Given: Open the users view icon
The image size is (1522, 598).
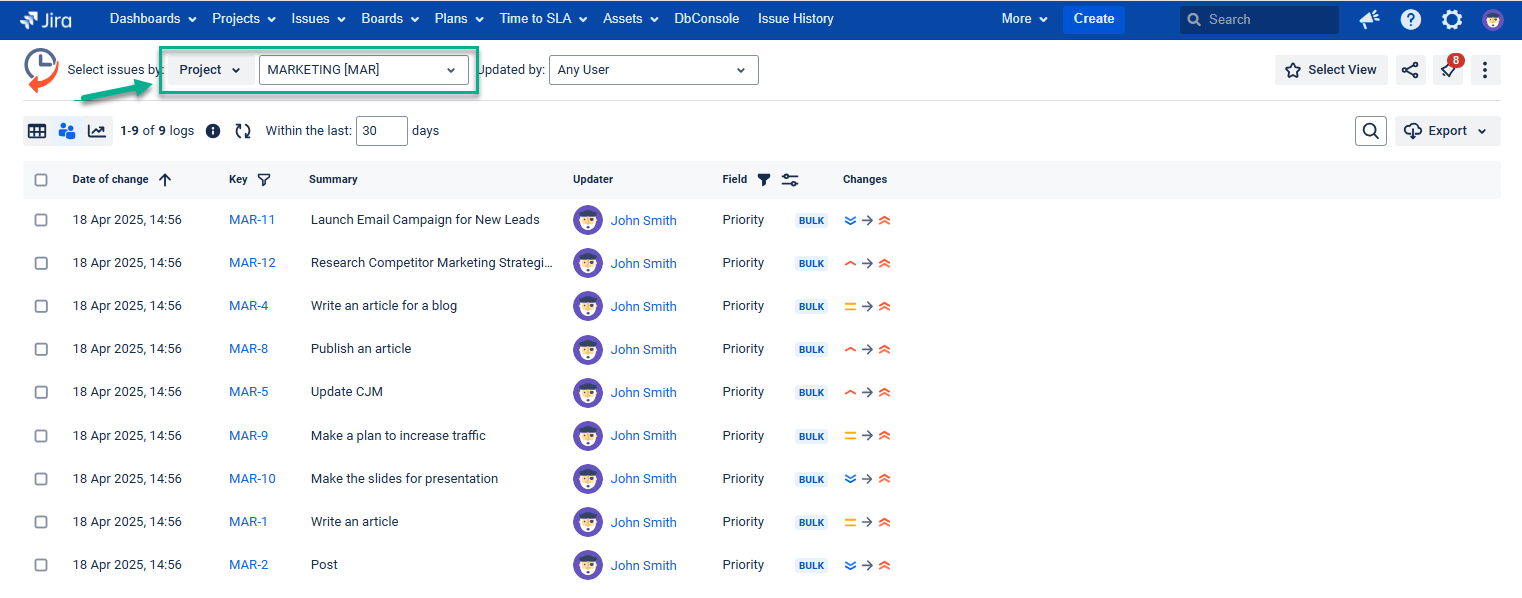Looking at the screenshot, I should tap(67, 131).
